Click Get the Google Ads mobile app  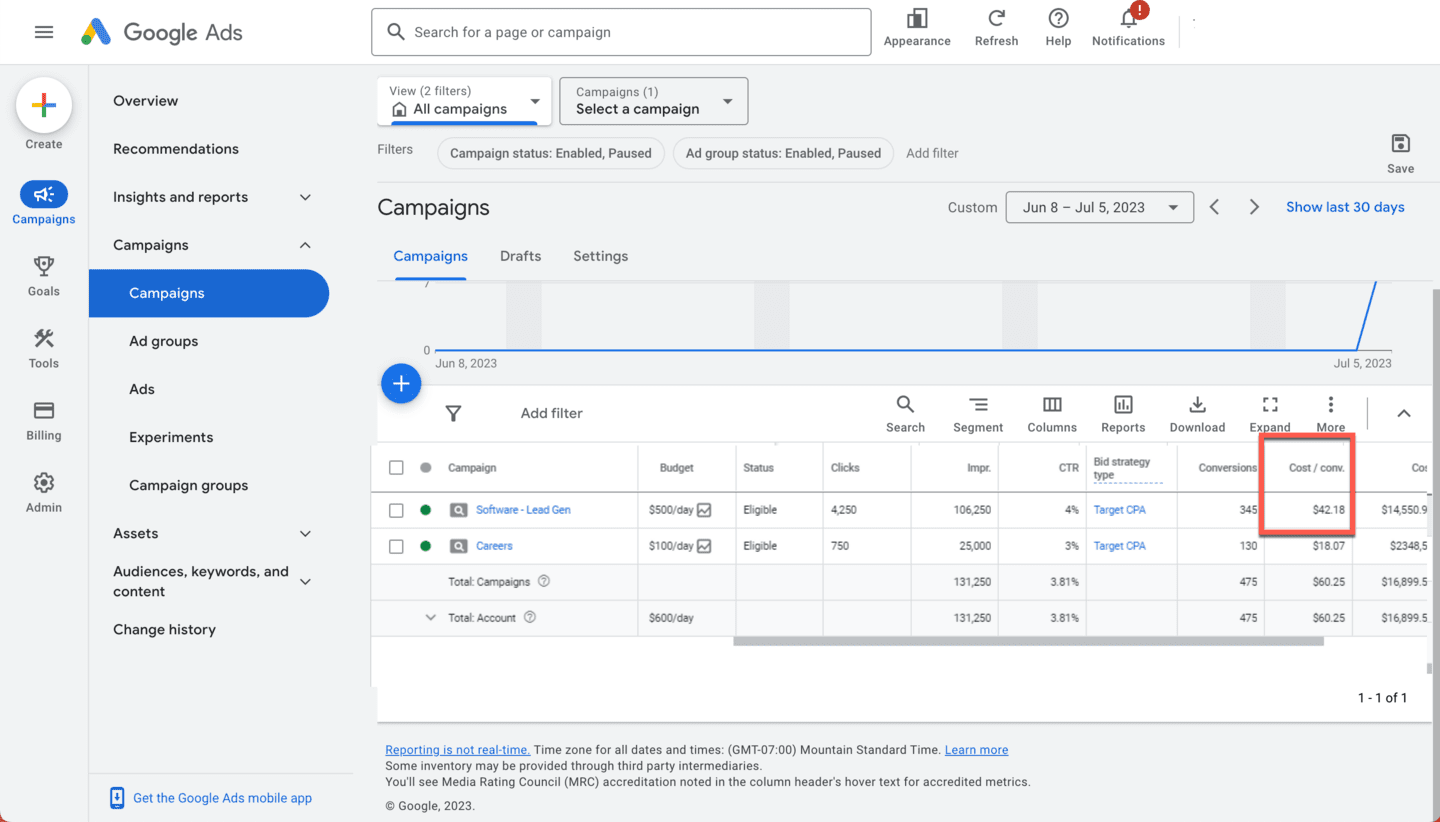click(222, 798)
